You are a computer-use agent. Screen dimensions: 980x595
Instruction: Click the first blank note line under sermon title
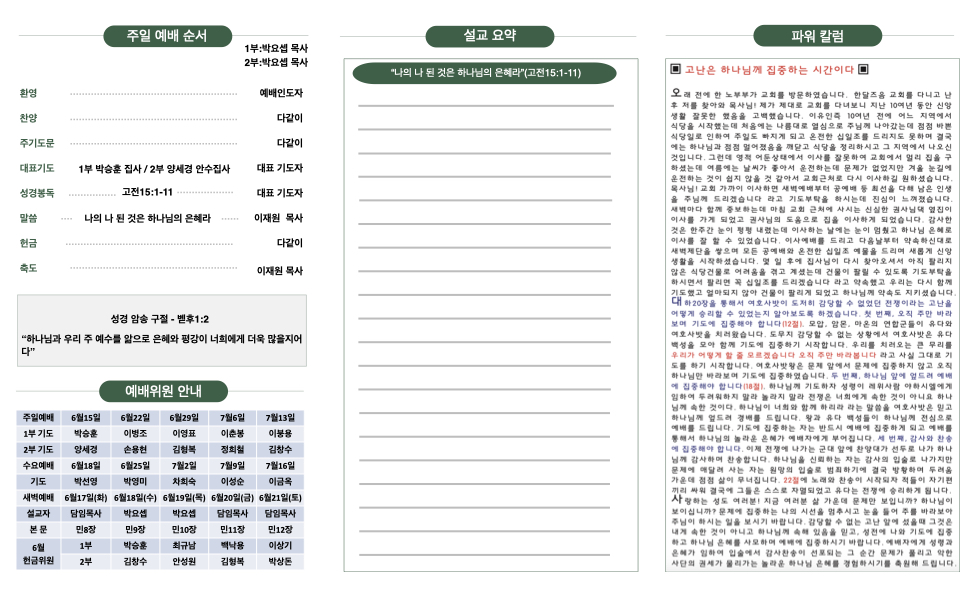(485, 104)
